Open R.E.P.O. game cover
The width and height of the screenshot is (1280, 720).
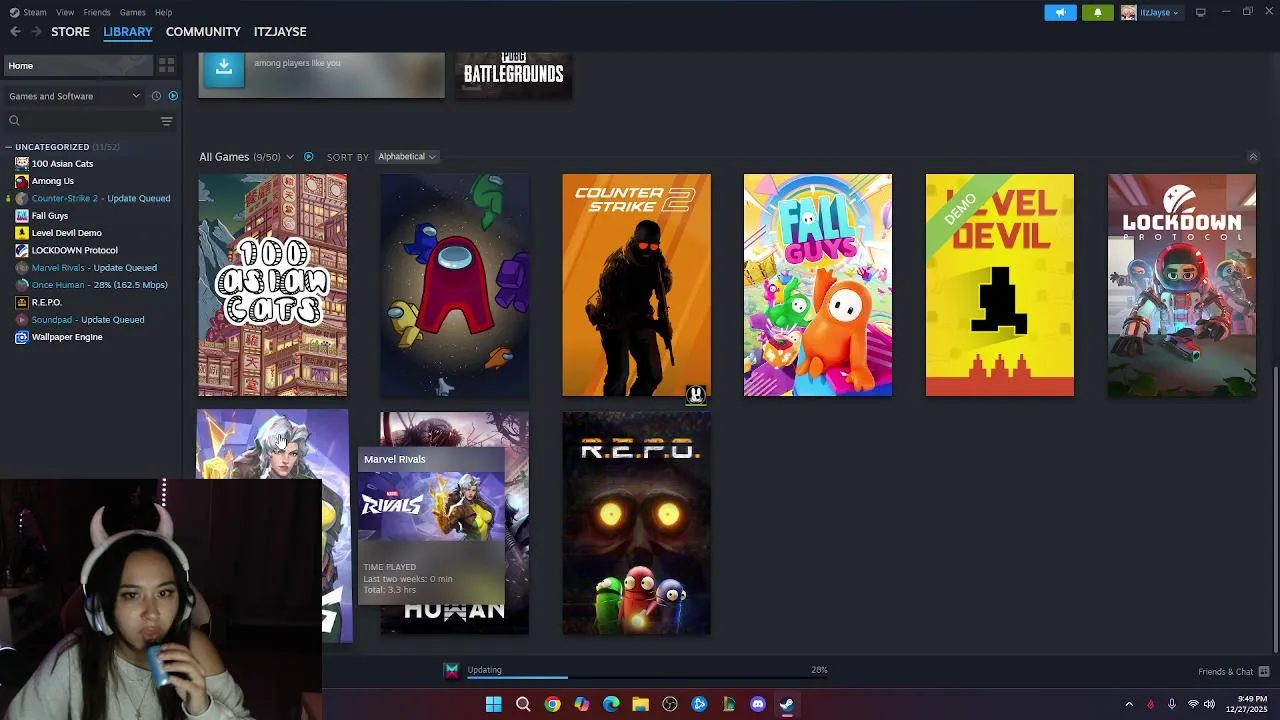(636, 523)
